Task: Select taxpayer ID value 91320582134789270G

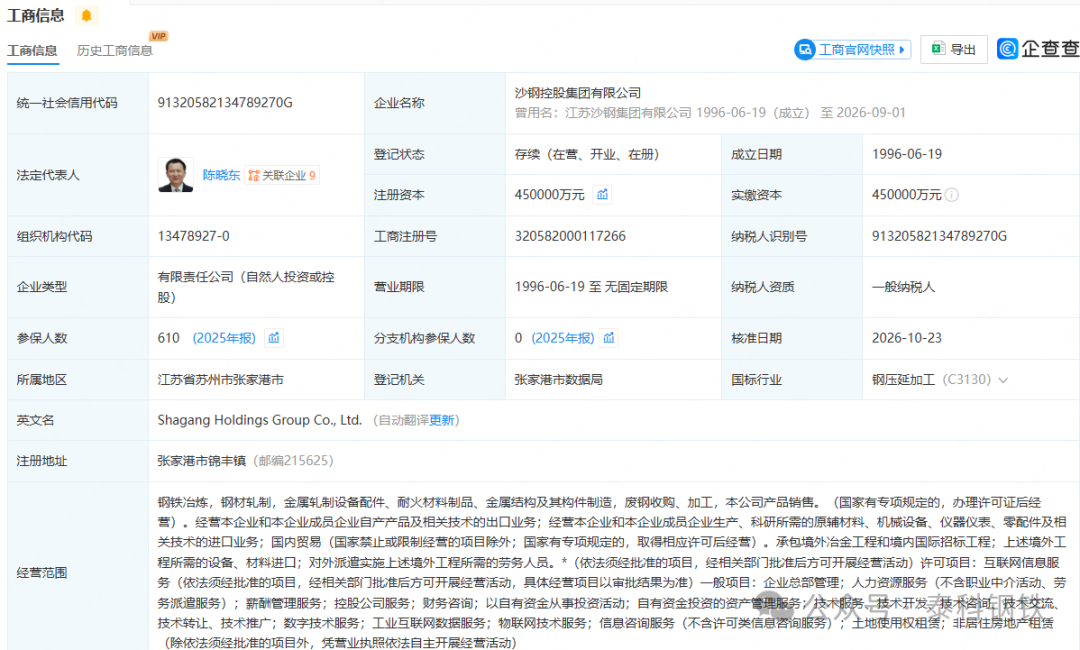Action: click(939, 236)
